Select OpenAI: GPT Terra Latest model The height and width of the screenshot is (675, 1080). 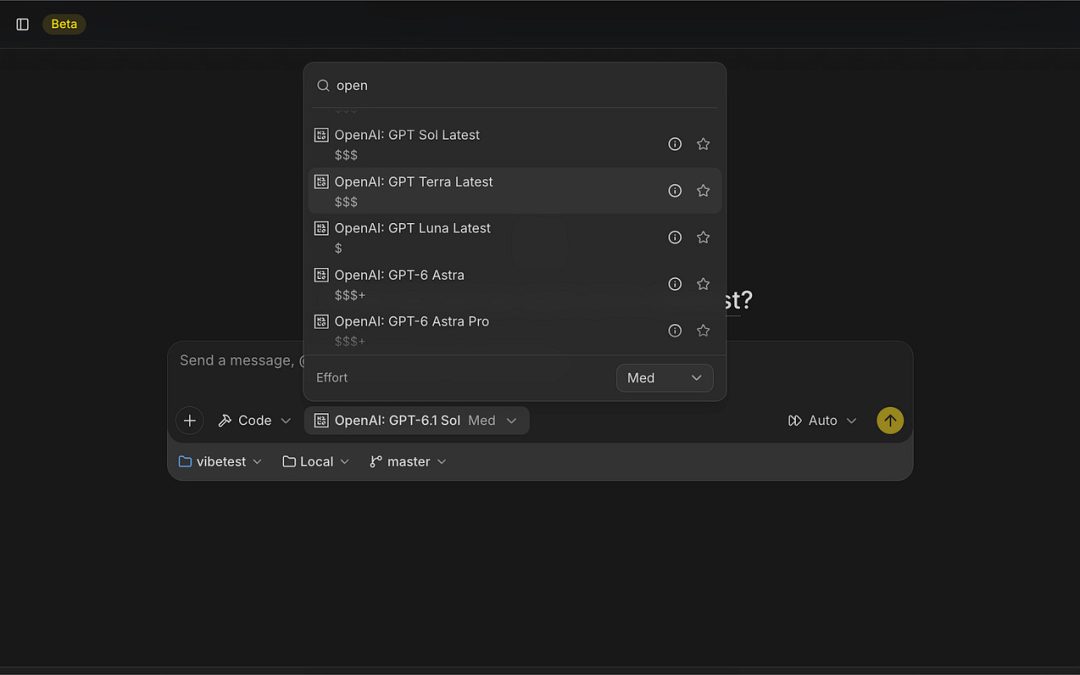(515, 191)
